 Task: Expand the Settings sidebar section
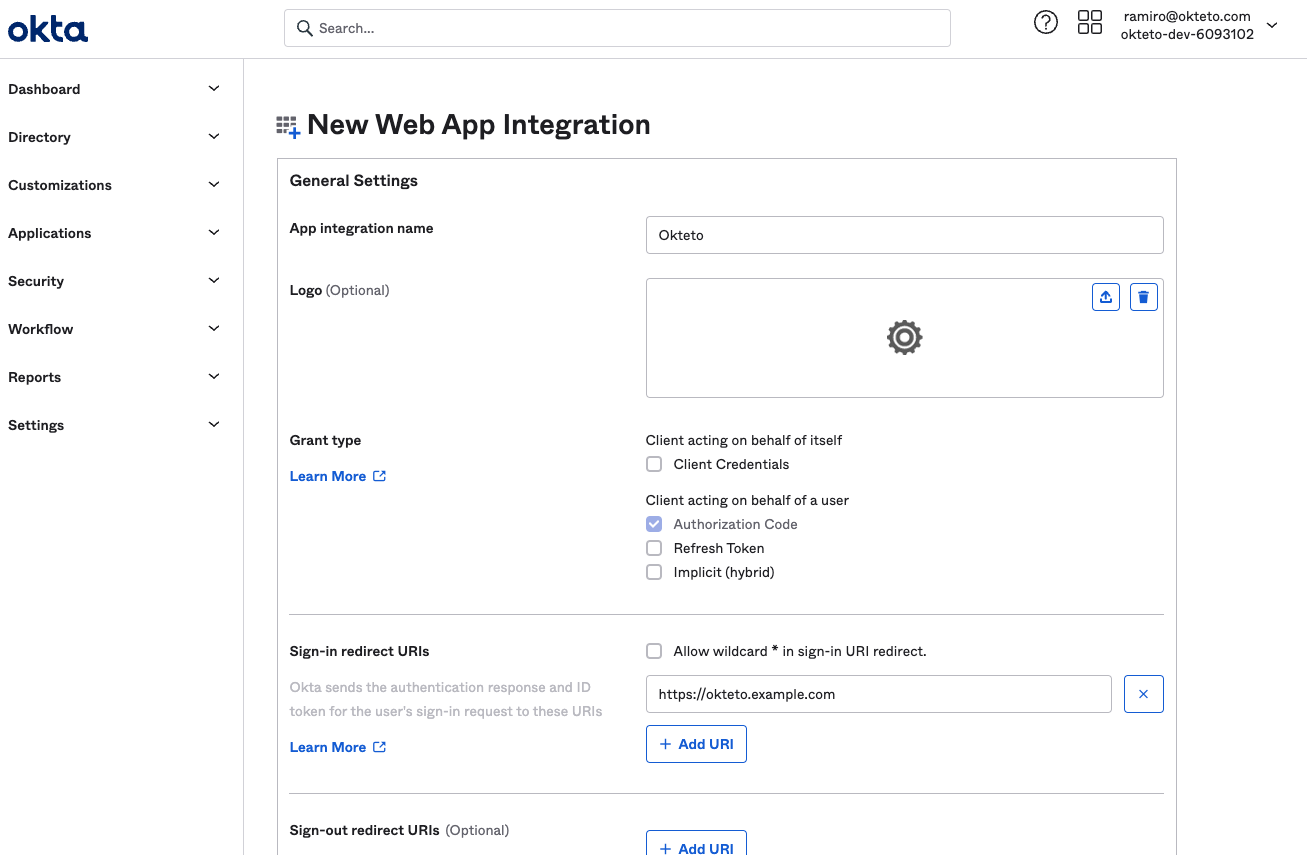pos(114,425)
